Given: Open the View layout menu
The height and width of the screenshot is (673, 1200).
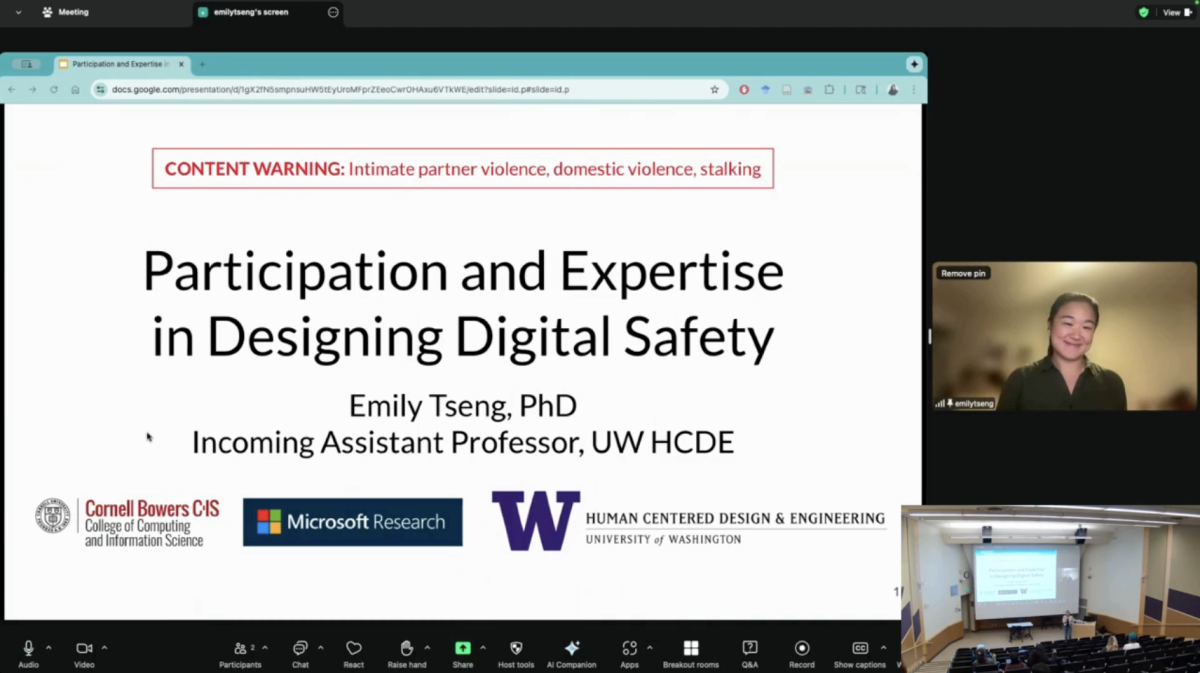Looking at the screenshot, I should pyautogui.click(x=1176, y=12).
